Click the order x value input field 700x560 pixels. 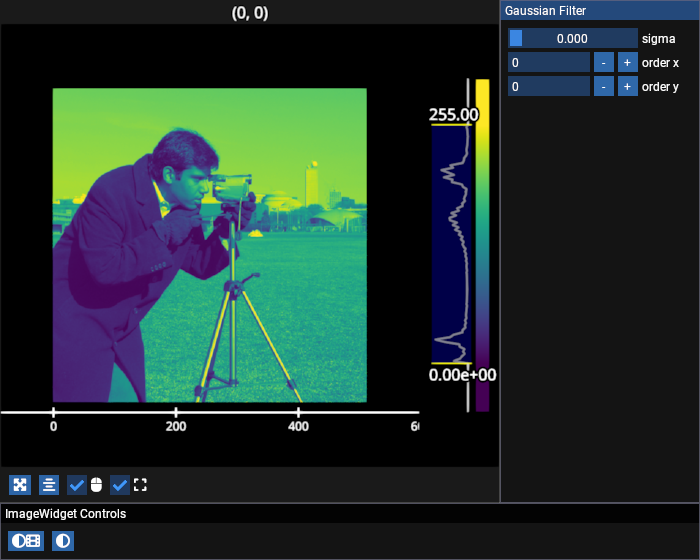click(x=549, y=63)
